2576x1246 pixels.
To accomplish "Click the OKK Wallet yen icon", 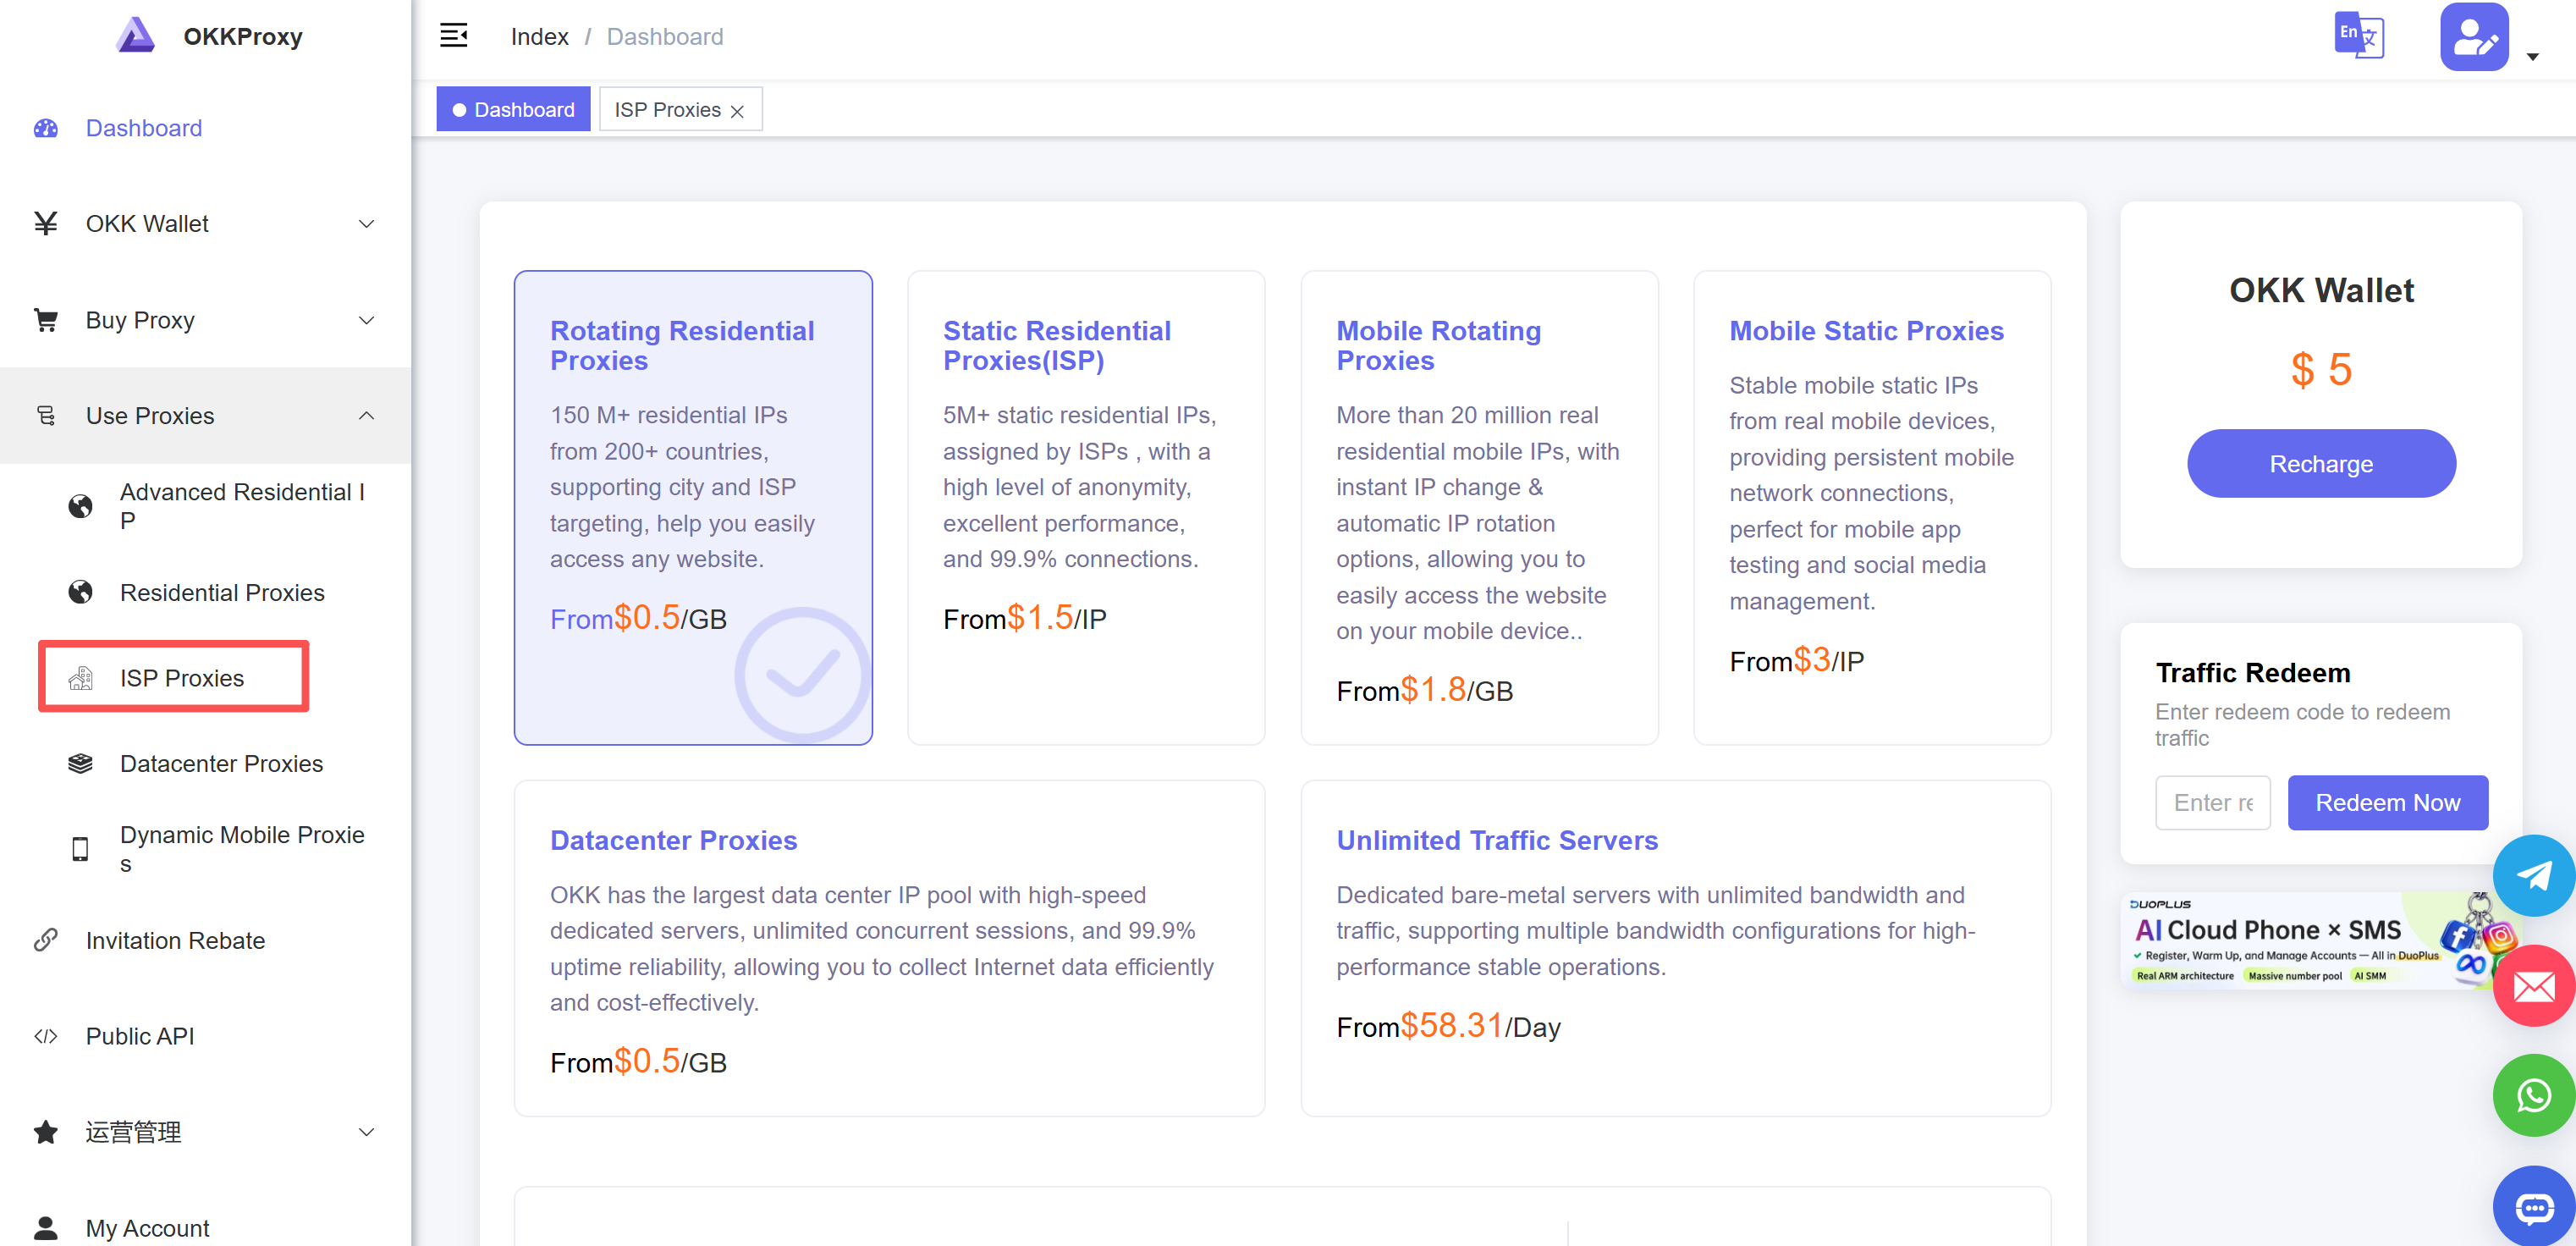I will pos(46,223).
